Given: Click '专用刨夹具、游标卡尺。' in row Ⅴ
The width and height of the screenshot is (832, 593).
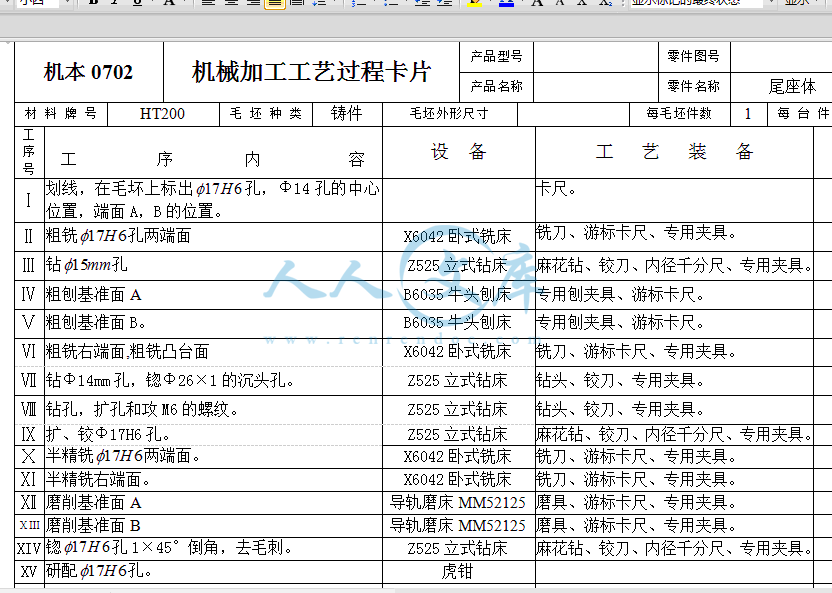Looking at the screenshot, I should click(x=620, y=322).
